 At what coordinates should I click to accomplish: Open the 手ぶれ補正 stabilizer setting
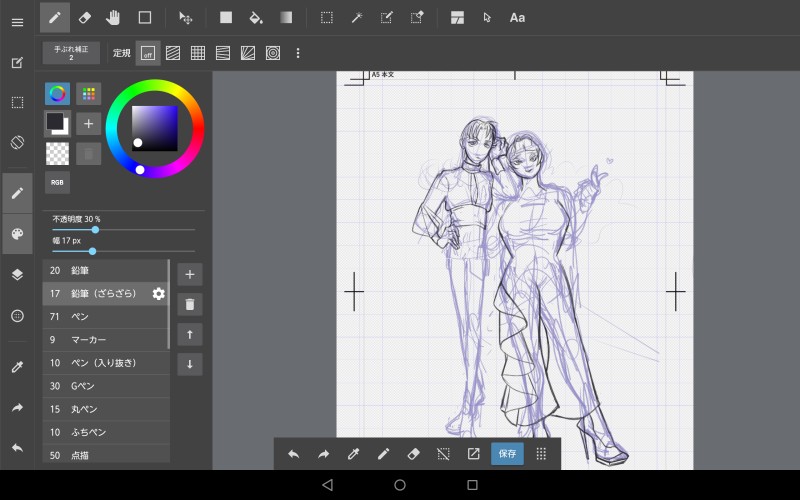click(71, 53)
